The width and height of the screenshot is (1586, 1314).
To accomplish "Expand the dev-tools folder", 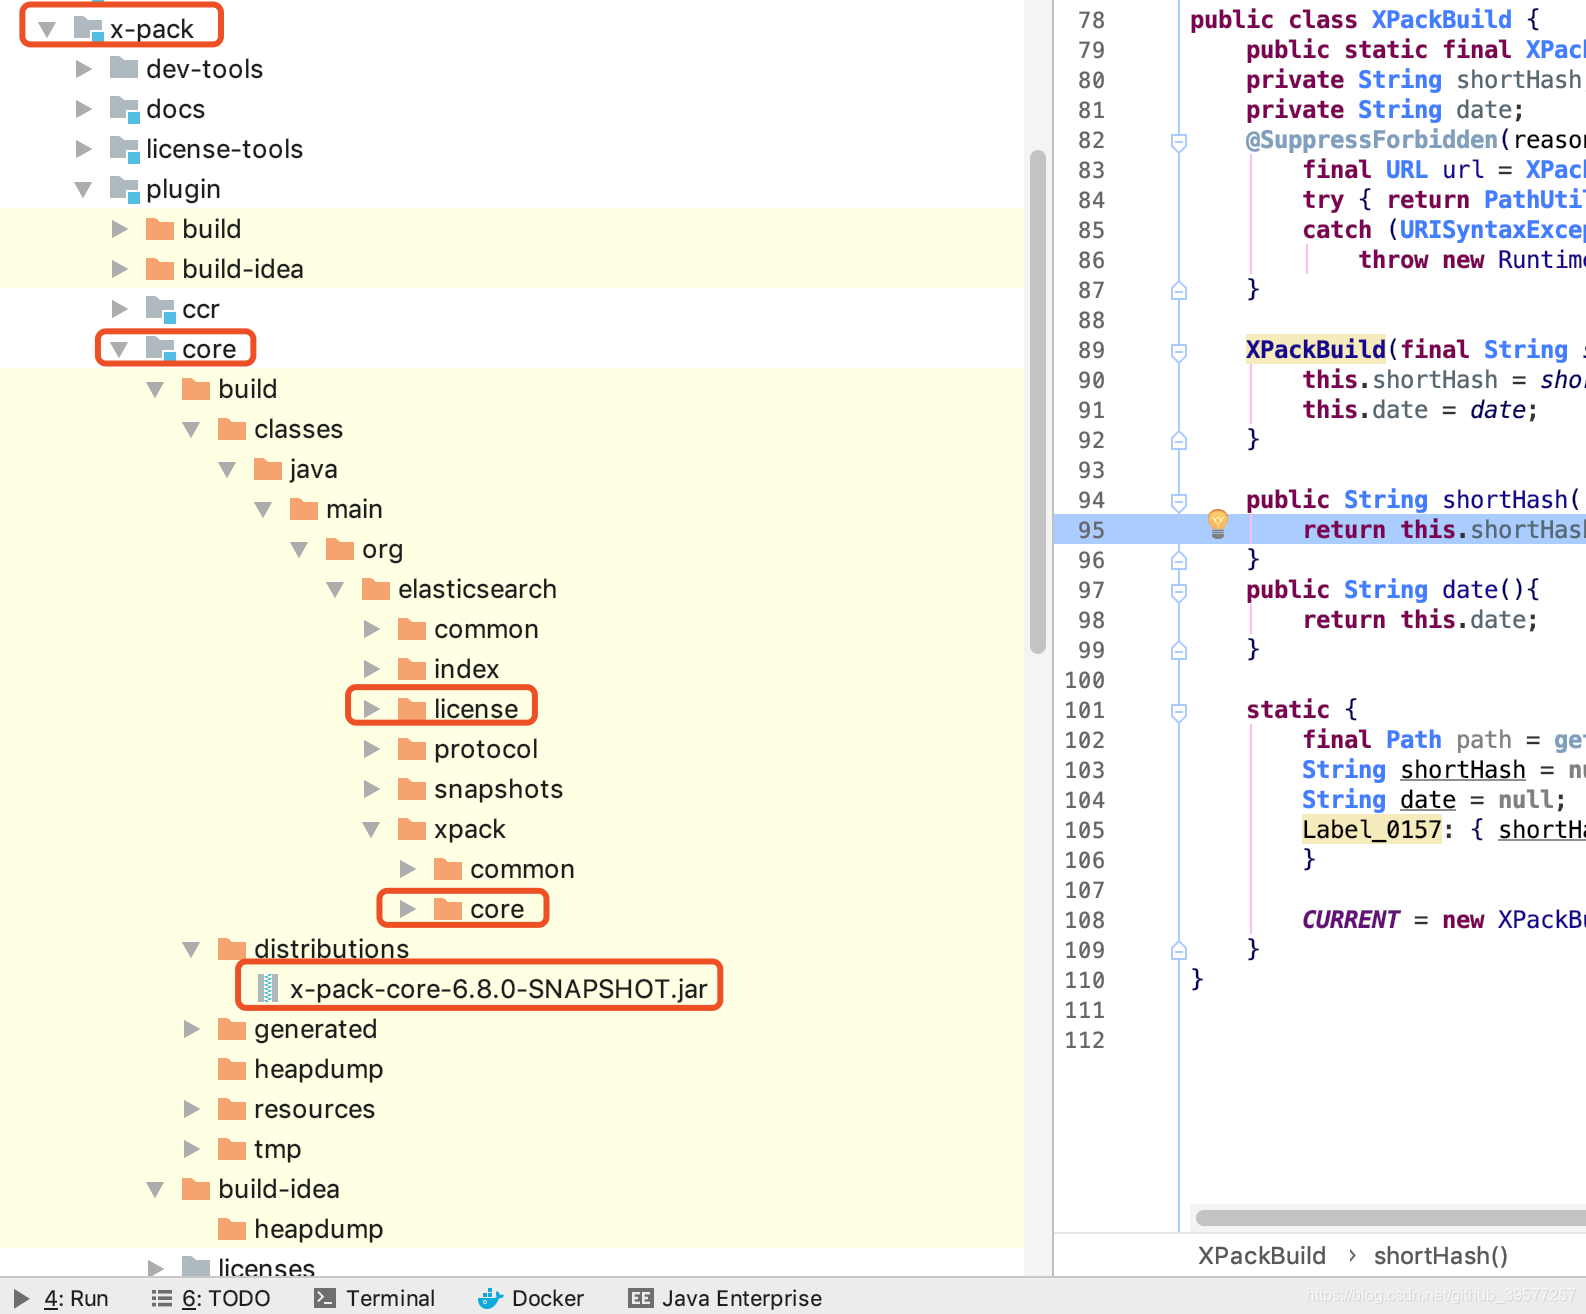I will 84,69.
